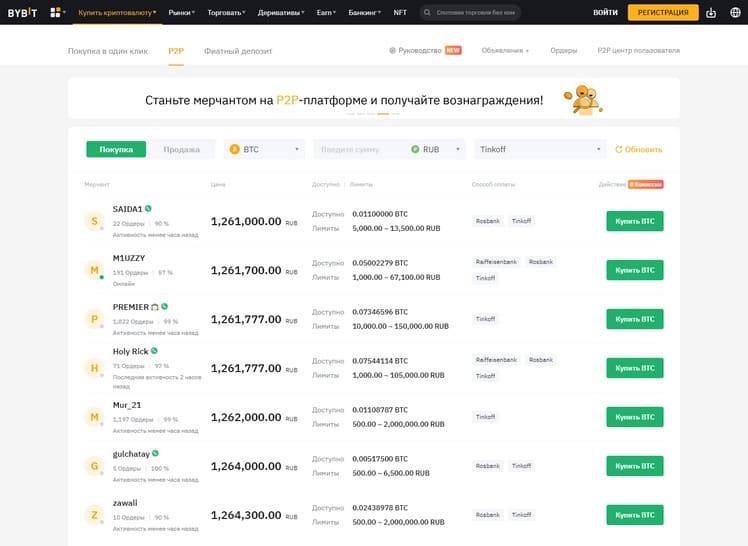Select the P2P tab

click(x=176, y=51)
